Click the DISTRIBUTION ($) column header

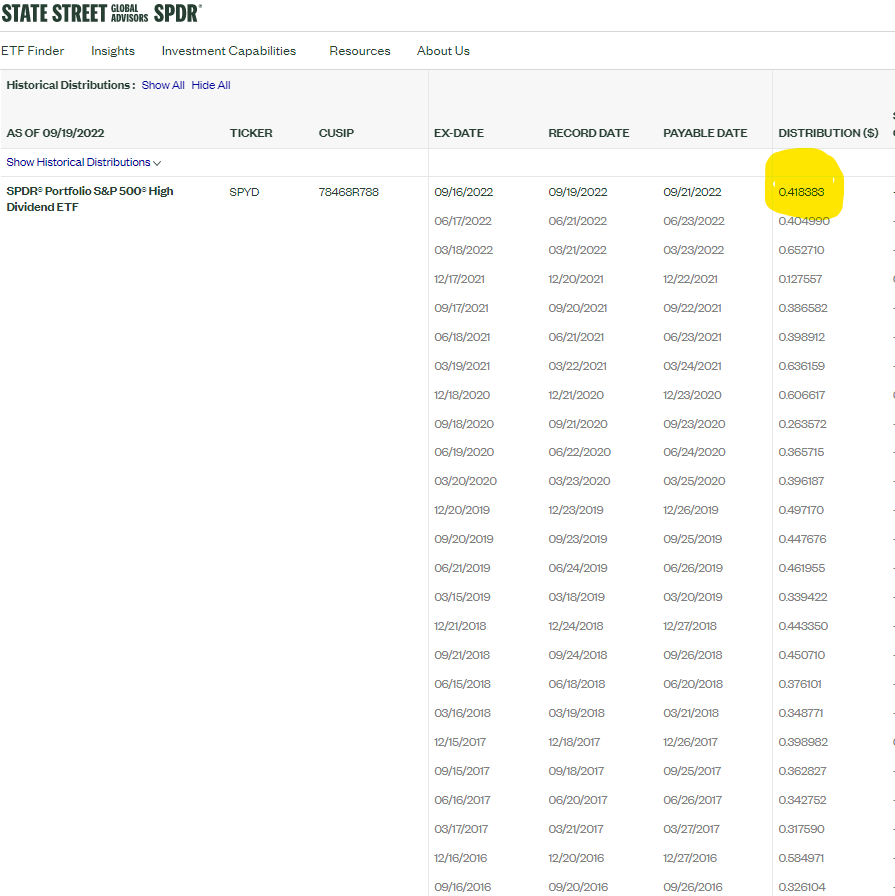pyautogui.click(x=828, y=133)
